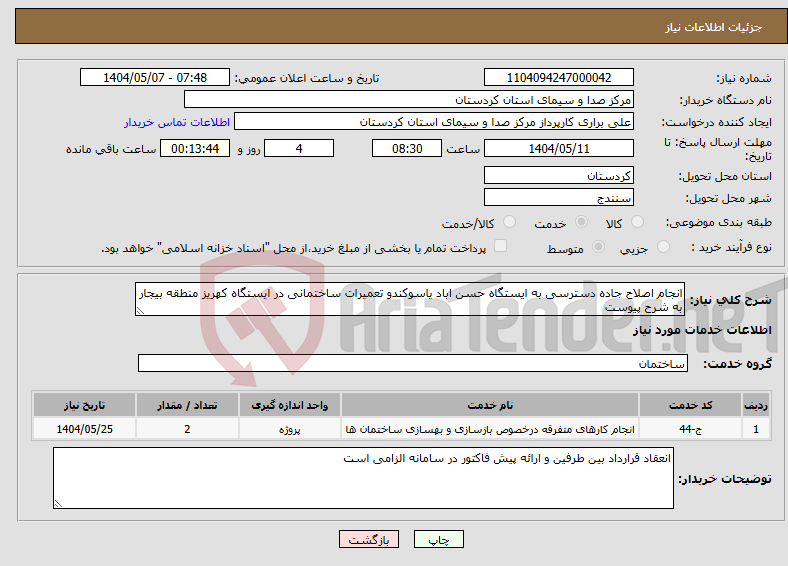
Task: Click the نام خدمت column header
Action: (x=490, y=405)
